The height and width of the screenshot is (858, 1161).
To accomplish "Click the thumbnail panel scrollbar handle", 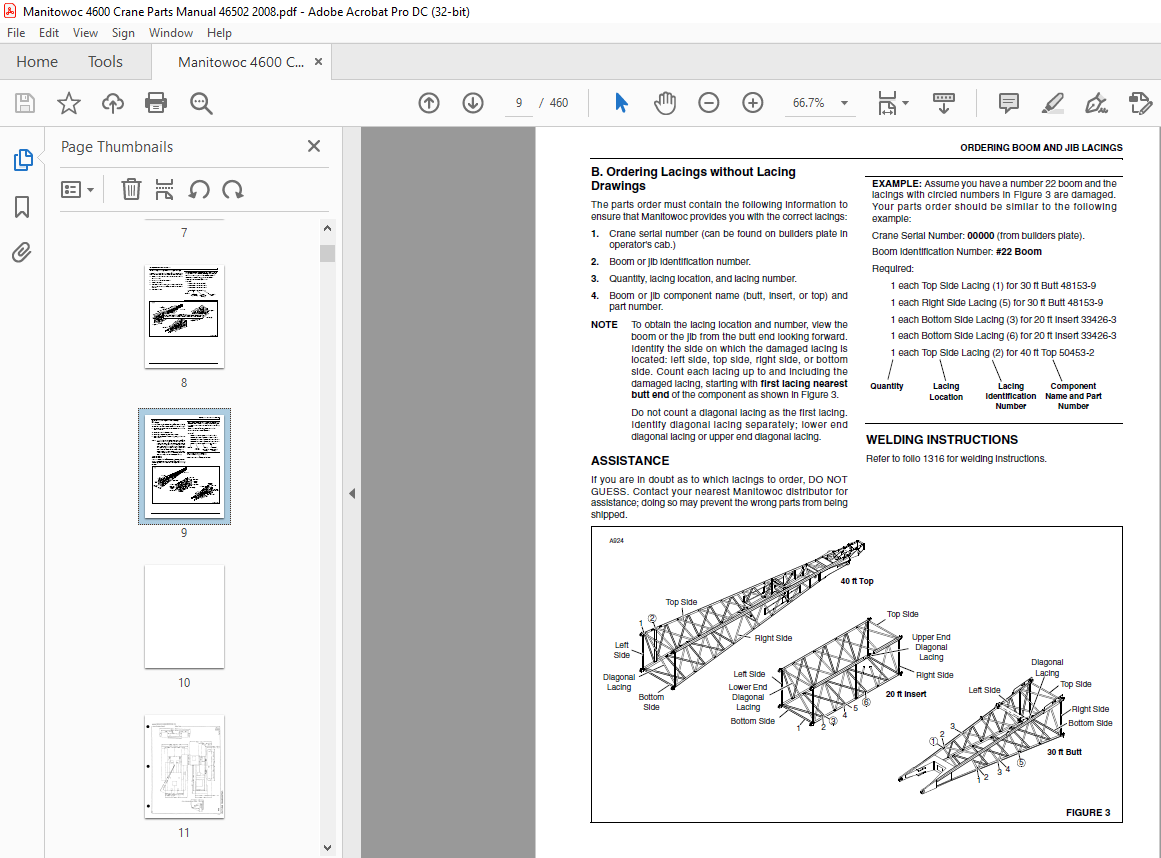I will tap(327, 253).
